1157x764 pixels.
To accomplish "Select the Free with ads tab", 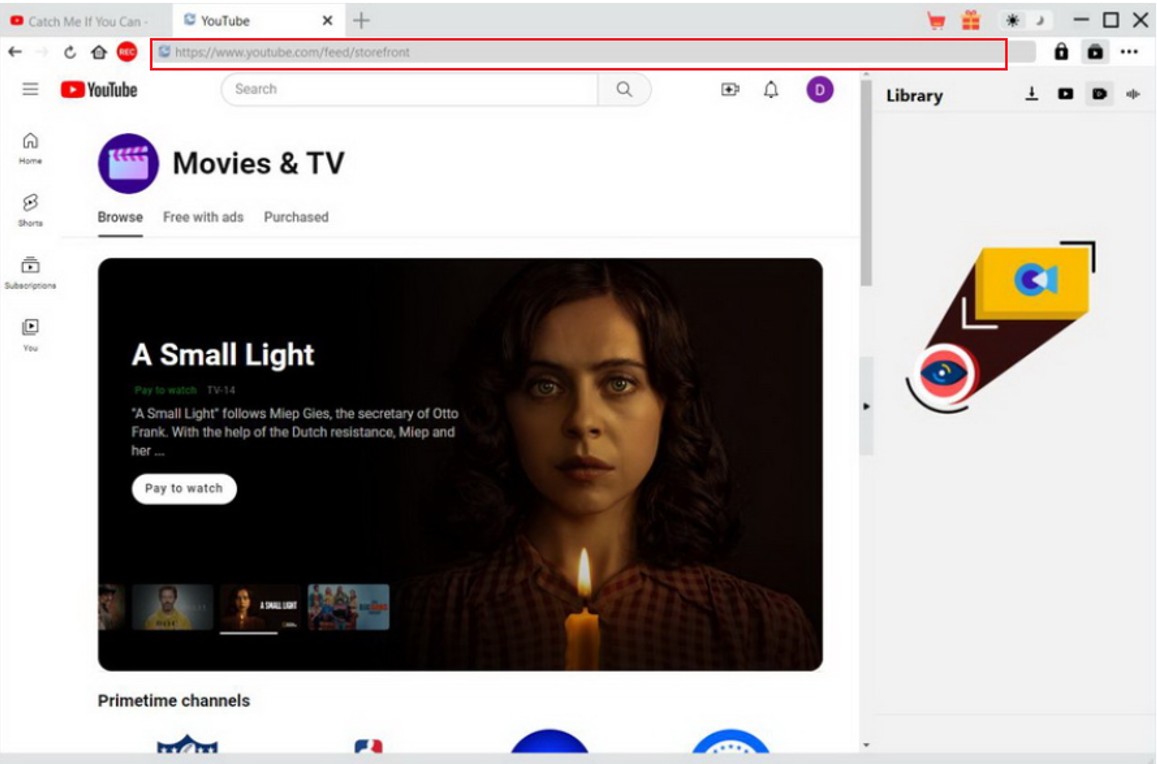I will 204,217.
